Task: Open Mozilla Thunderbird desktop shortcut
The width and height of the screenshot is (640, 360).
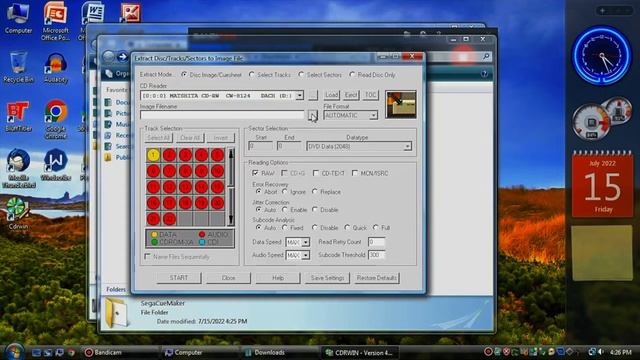Action: [18, 168]
